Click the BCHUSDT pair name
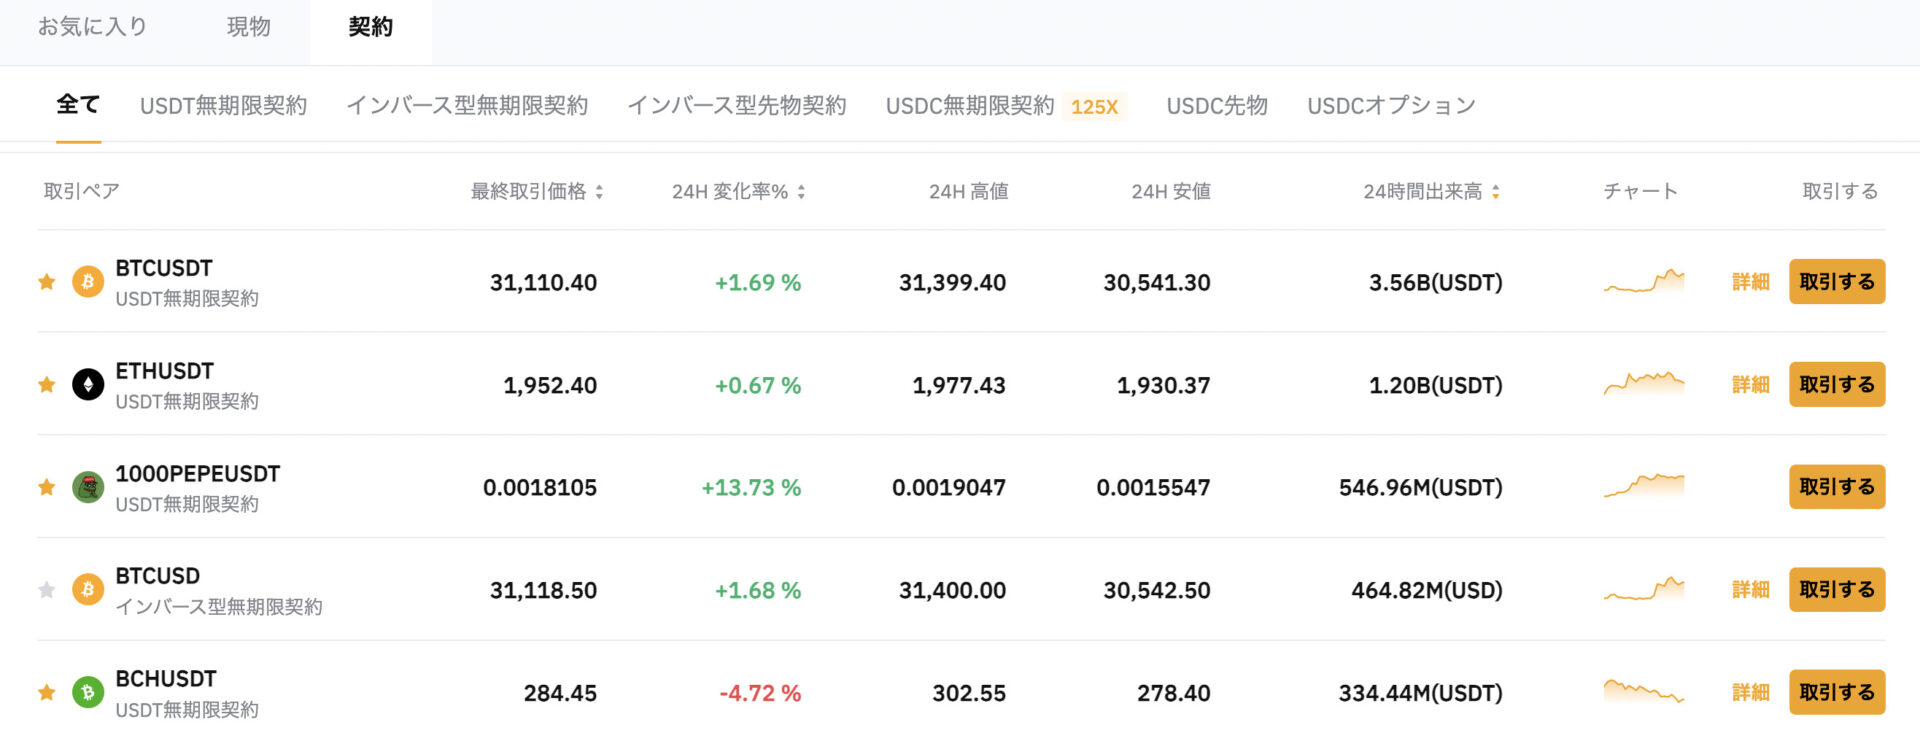Viewport: 1920px width, 741px height. [166, 679]
